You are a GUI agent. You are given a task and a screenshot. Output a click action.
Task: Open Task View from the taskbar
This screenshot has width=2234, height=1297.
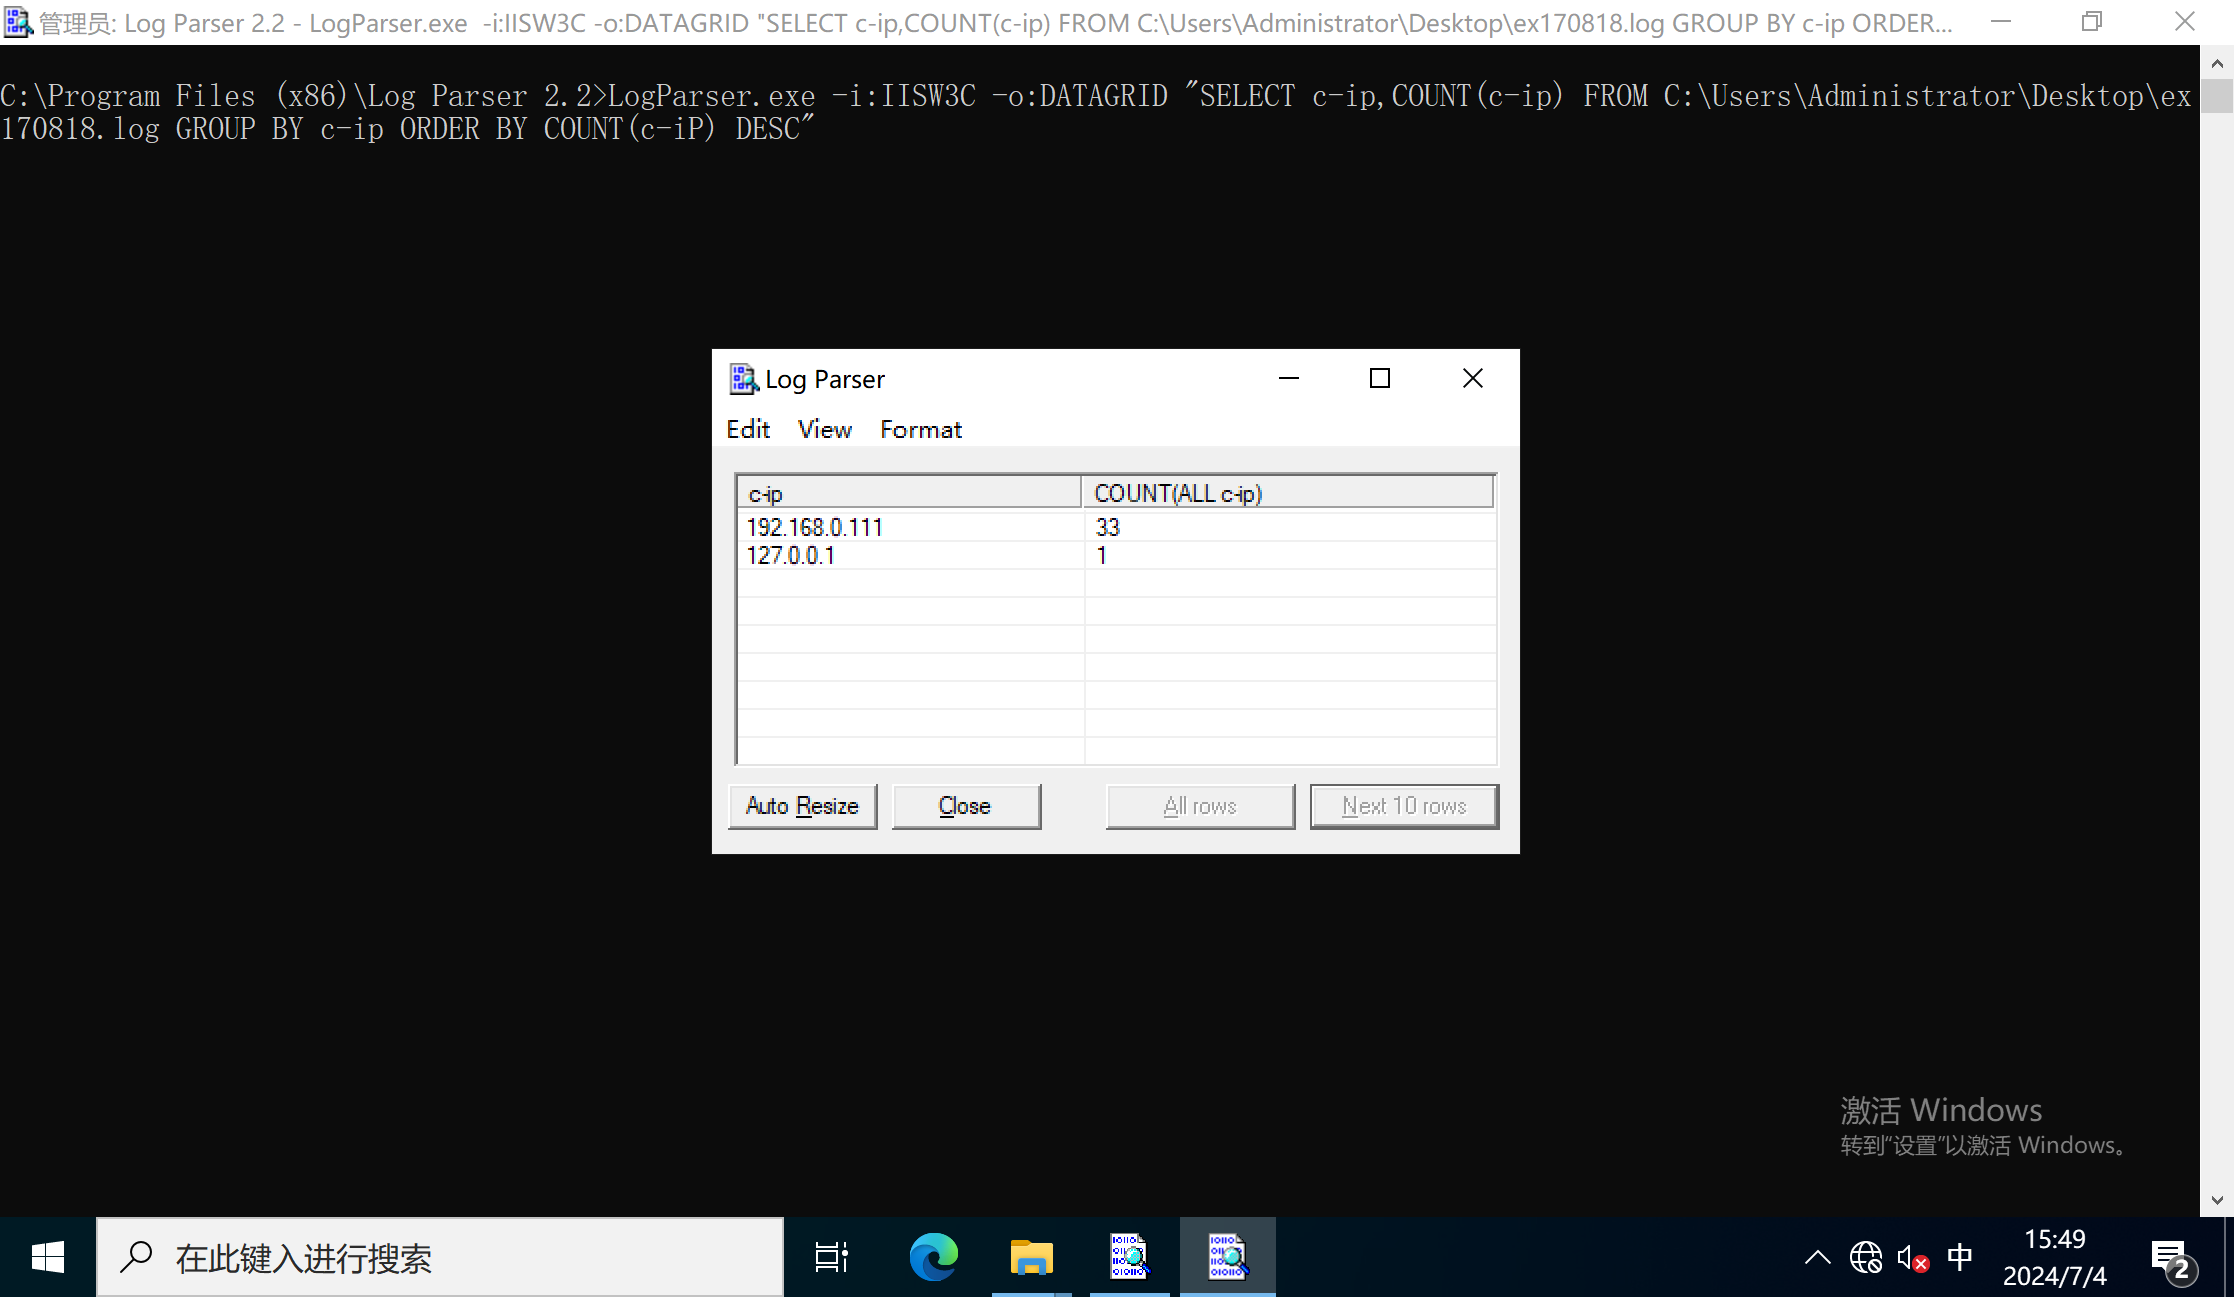[832, 1257]
